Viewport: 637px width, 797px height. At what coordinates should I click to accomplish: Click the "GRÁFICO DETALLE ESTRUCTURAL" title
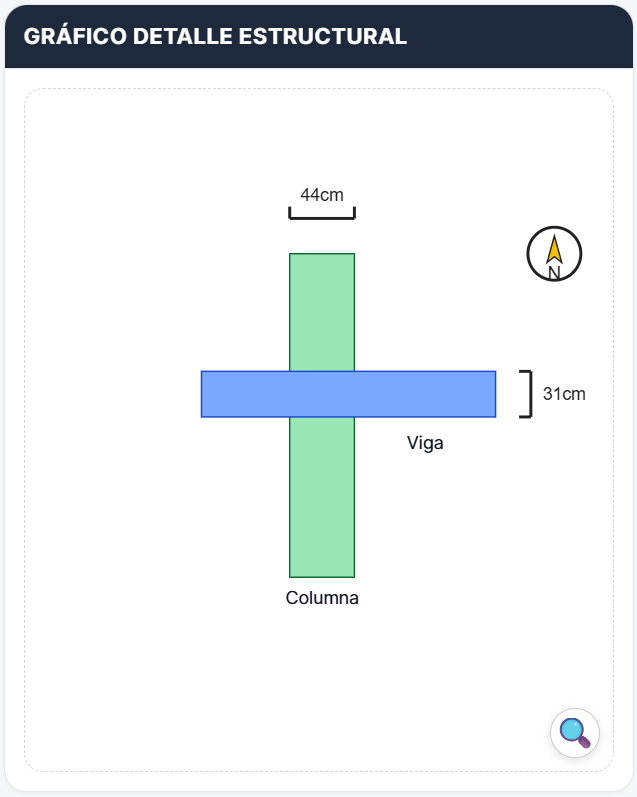point(215,36)
